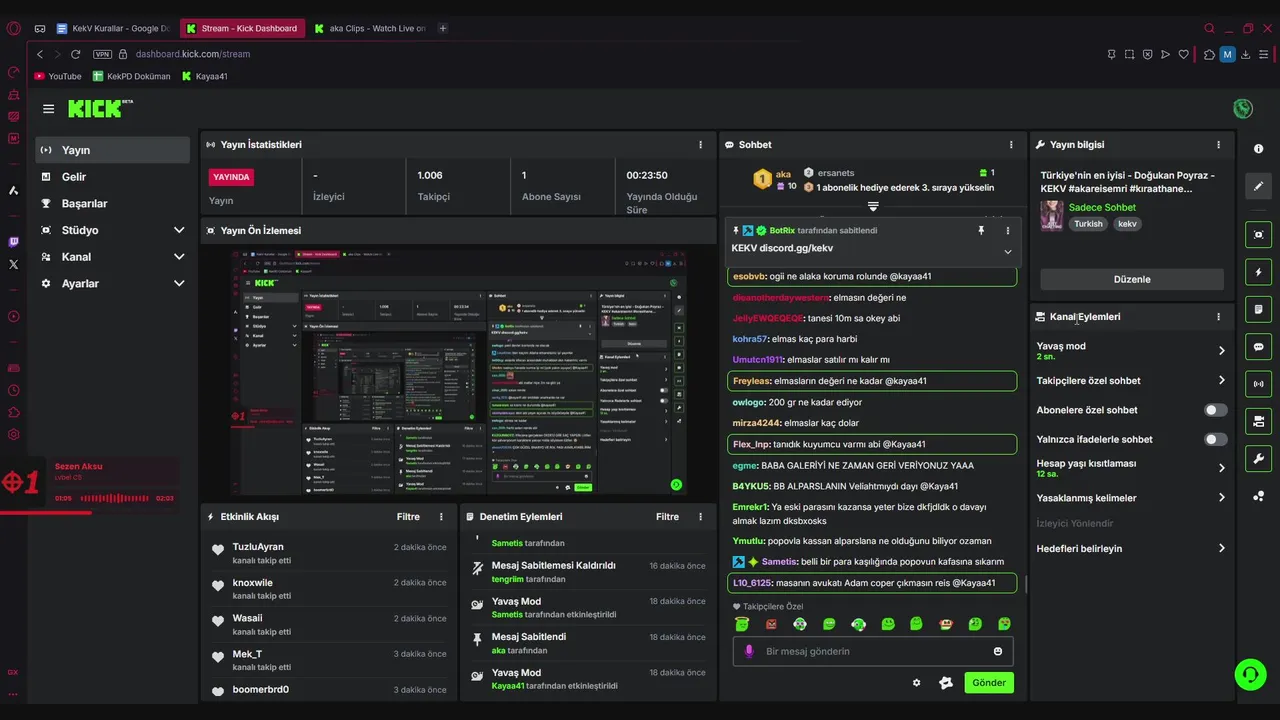Collapse the pinned message chevron
This screenshot has height=720, width=1280.
pyautogui.click(x=1007, y=252)
